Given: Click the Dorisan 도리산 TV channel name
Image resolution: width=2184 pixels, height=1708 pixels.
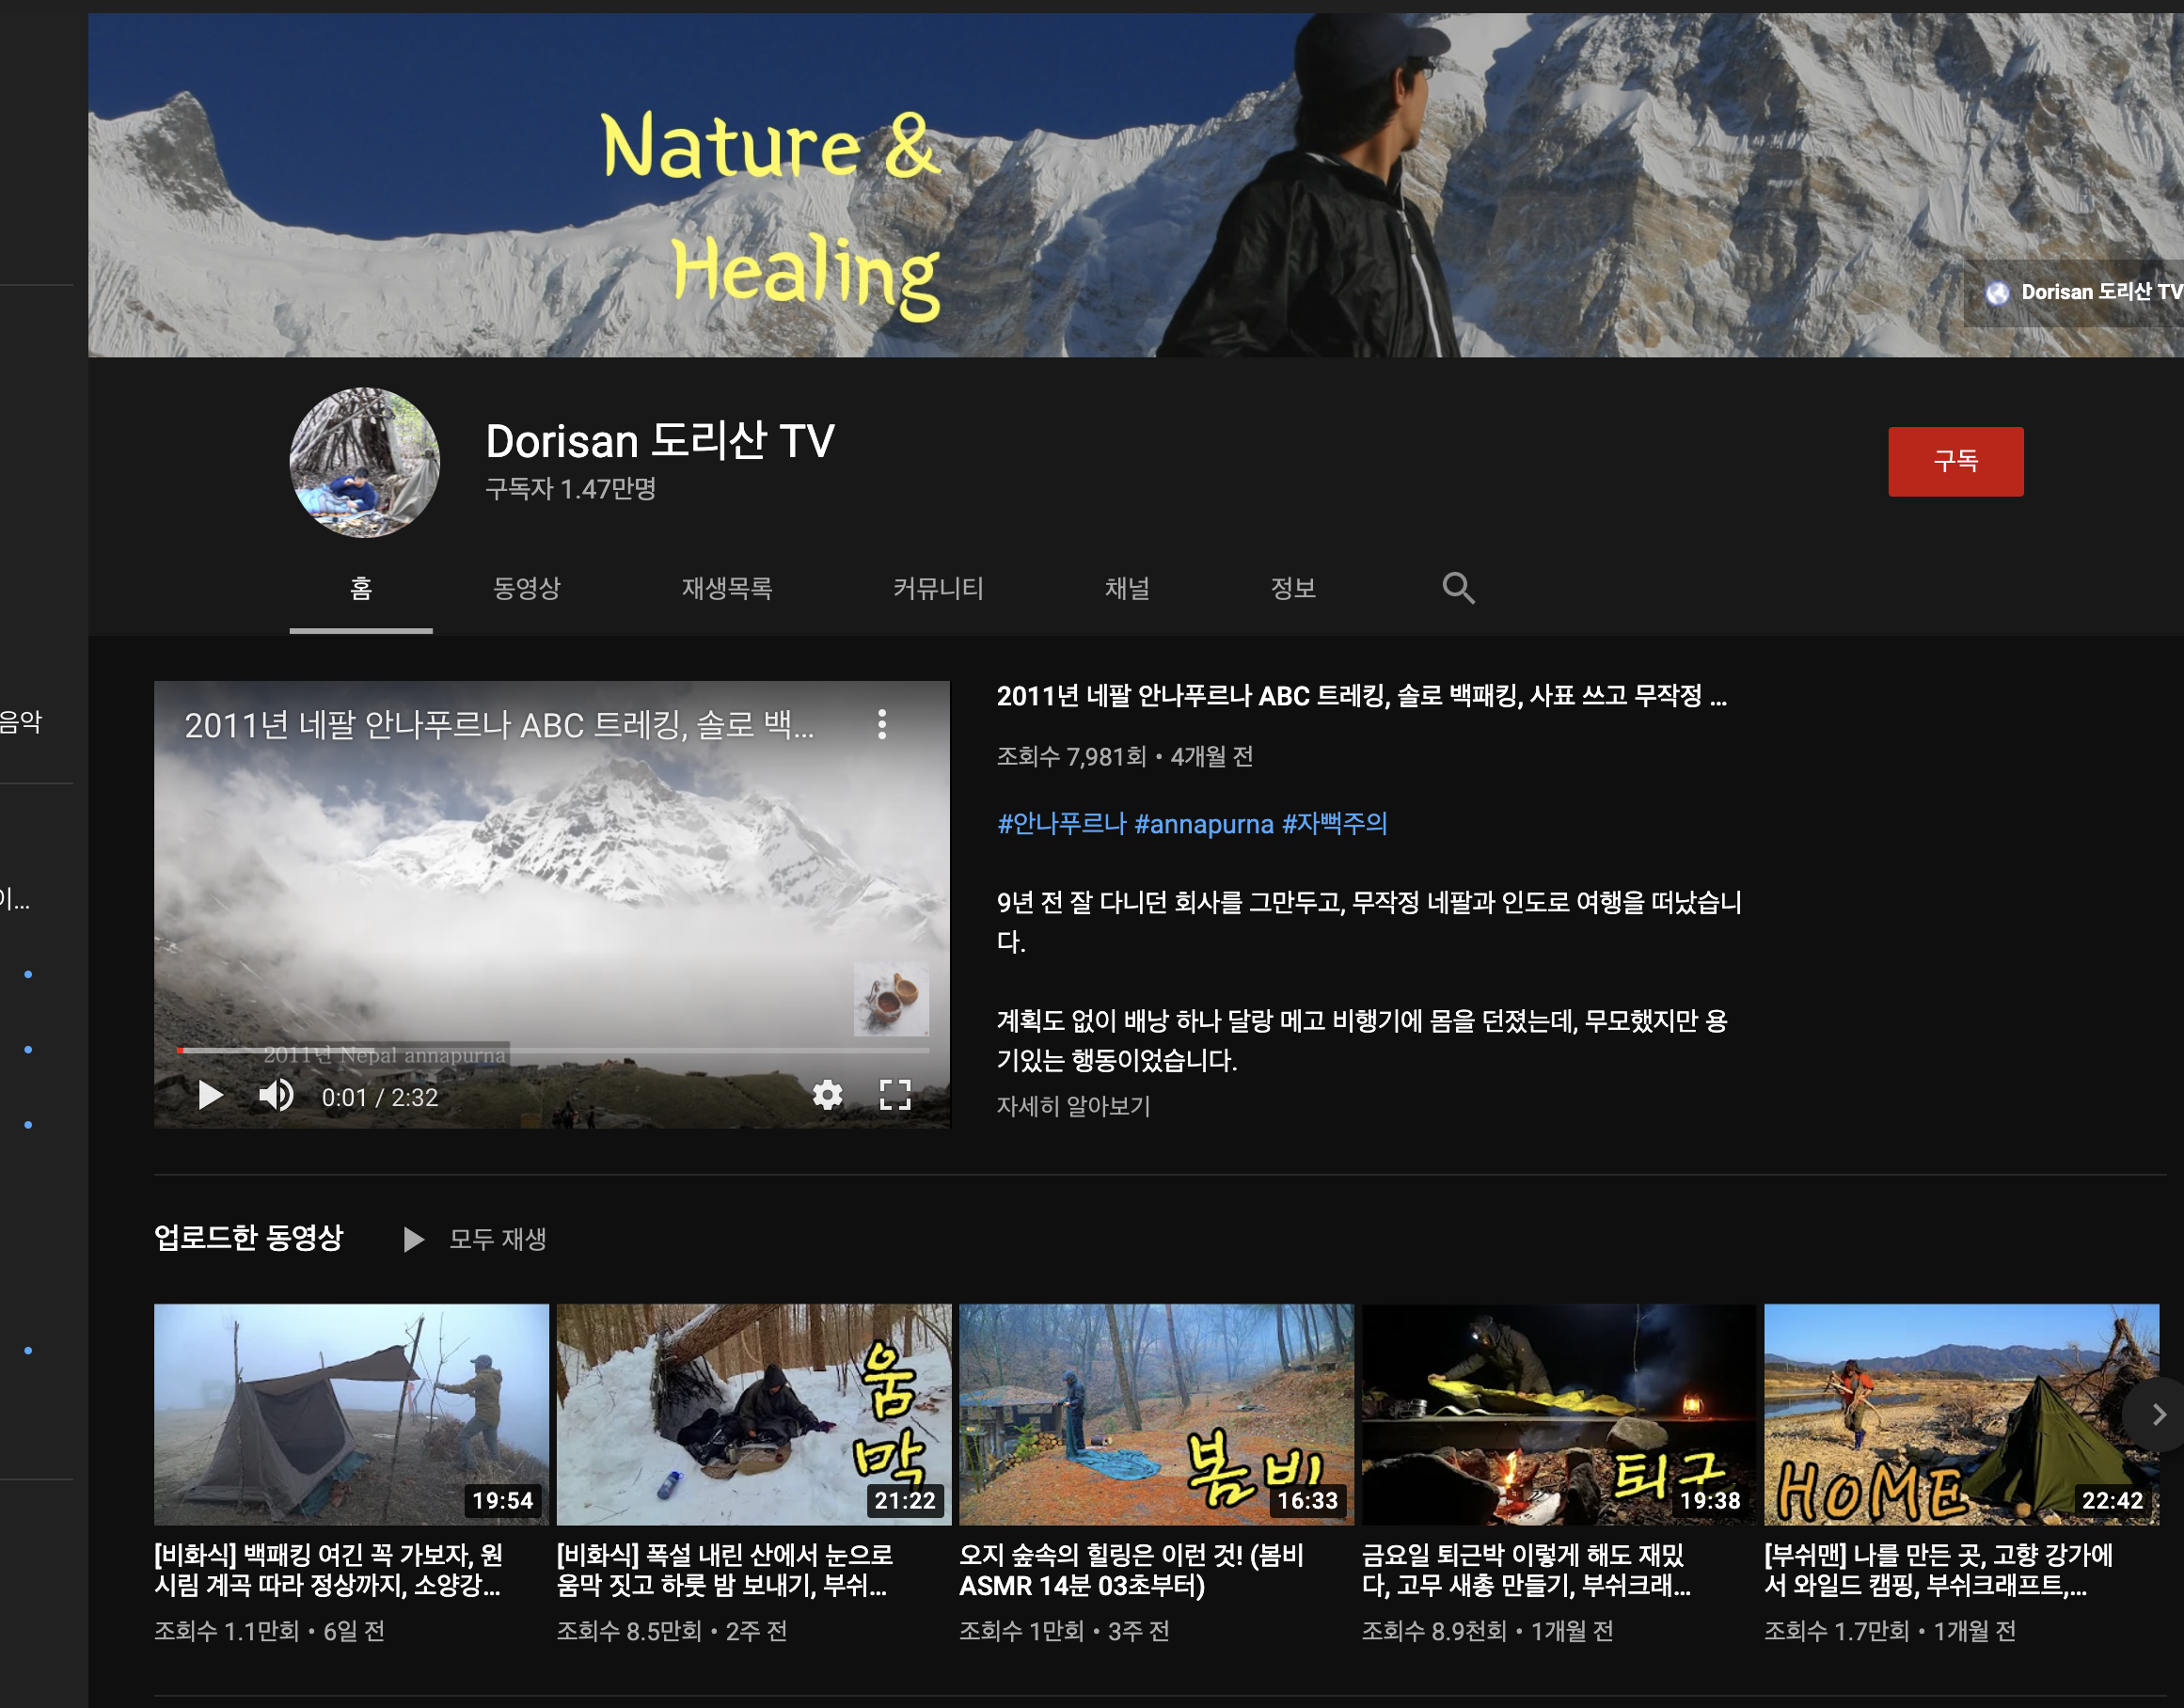Looking at the screenshot, I should (660, 441).
